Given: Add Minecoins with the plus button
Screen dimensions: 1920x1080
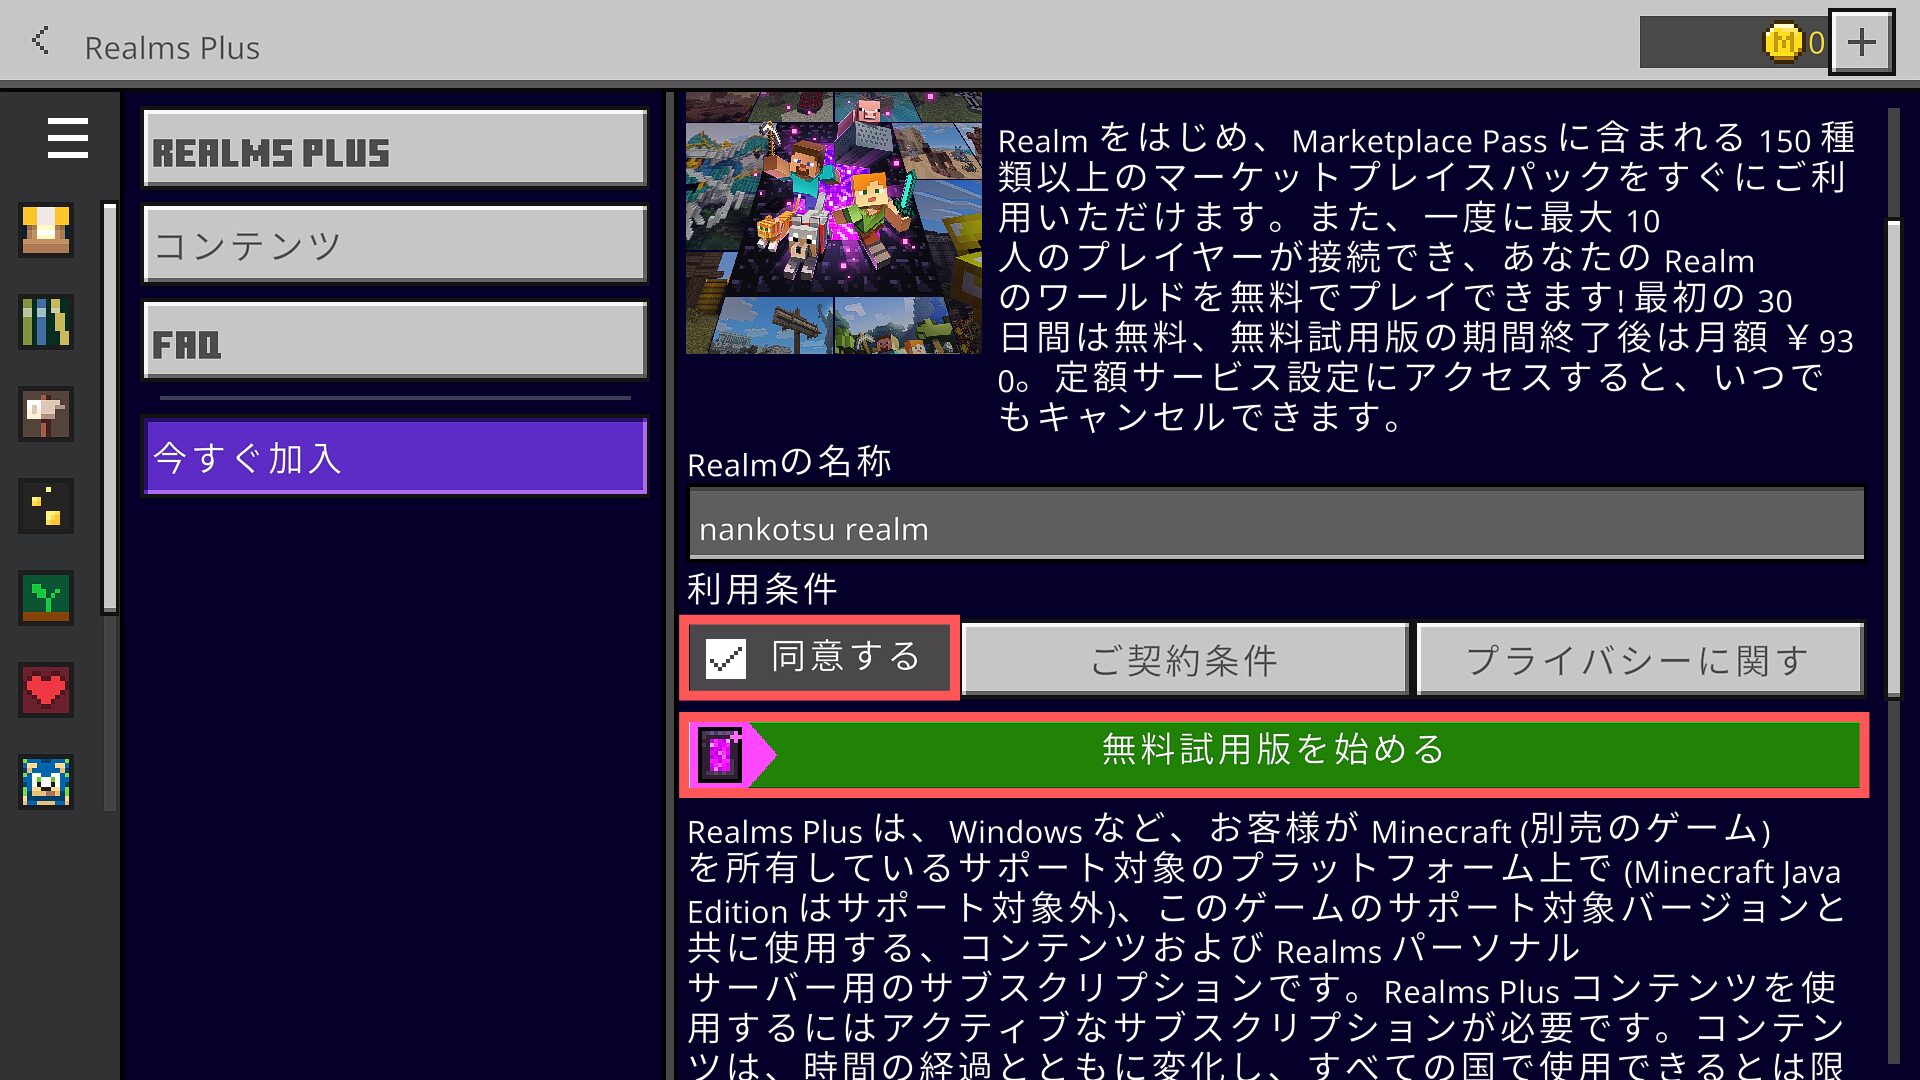Looking at the screenshot, I should 1861,43.
